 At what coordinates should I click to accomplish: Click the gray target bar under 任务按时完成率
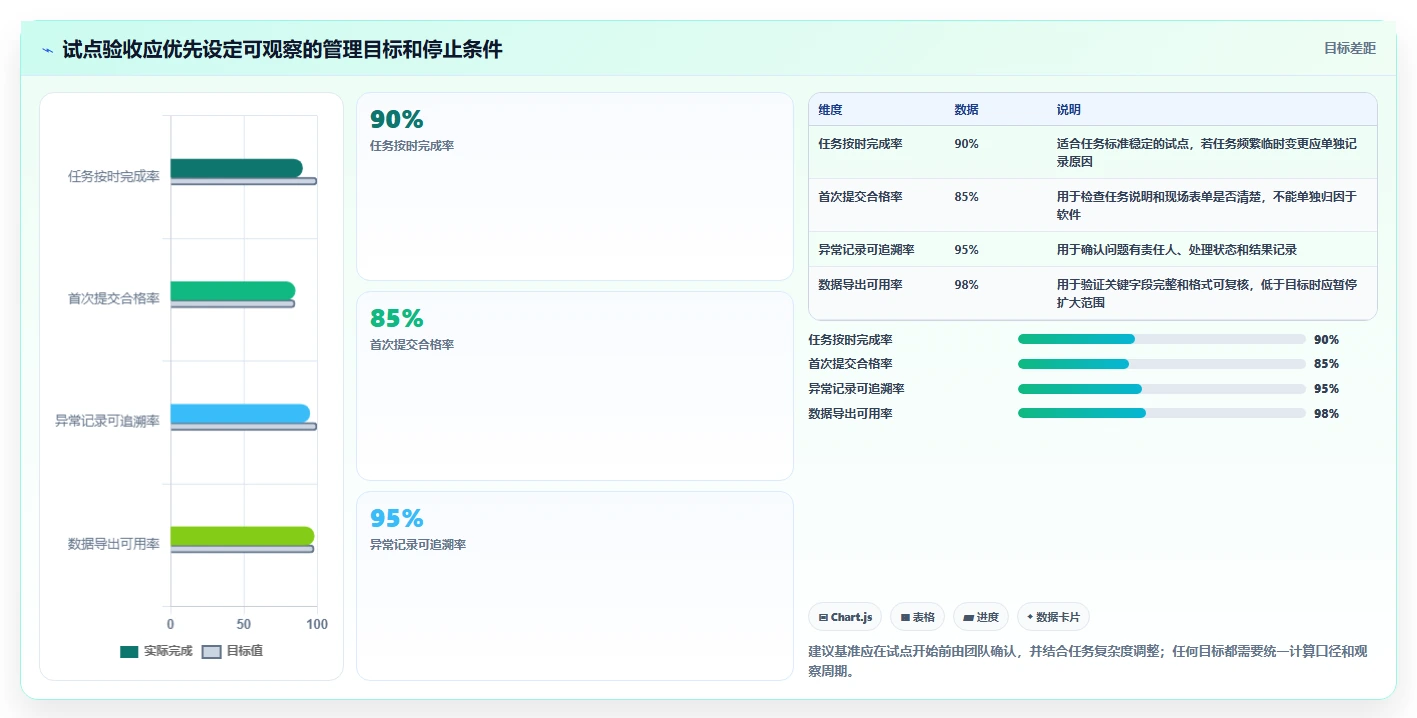(243, 181)
